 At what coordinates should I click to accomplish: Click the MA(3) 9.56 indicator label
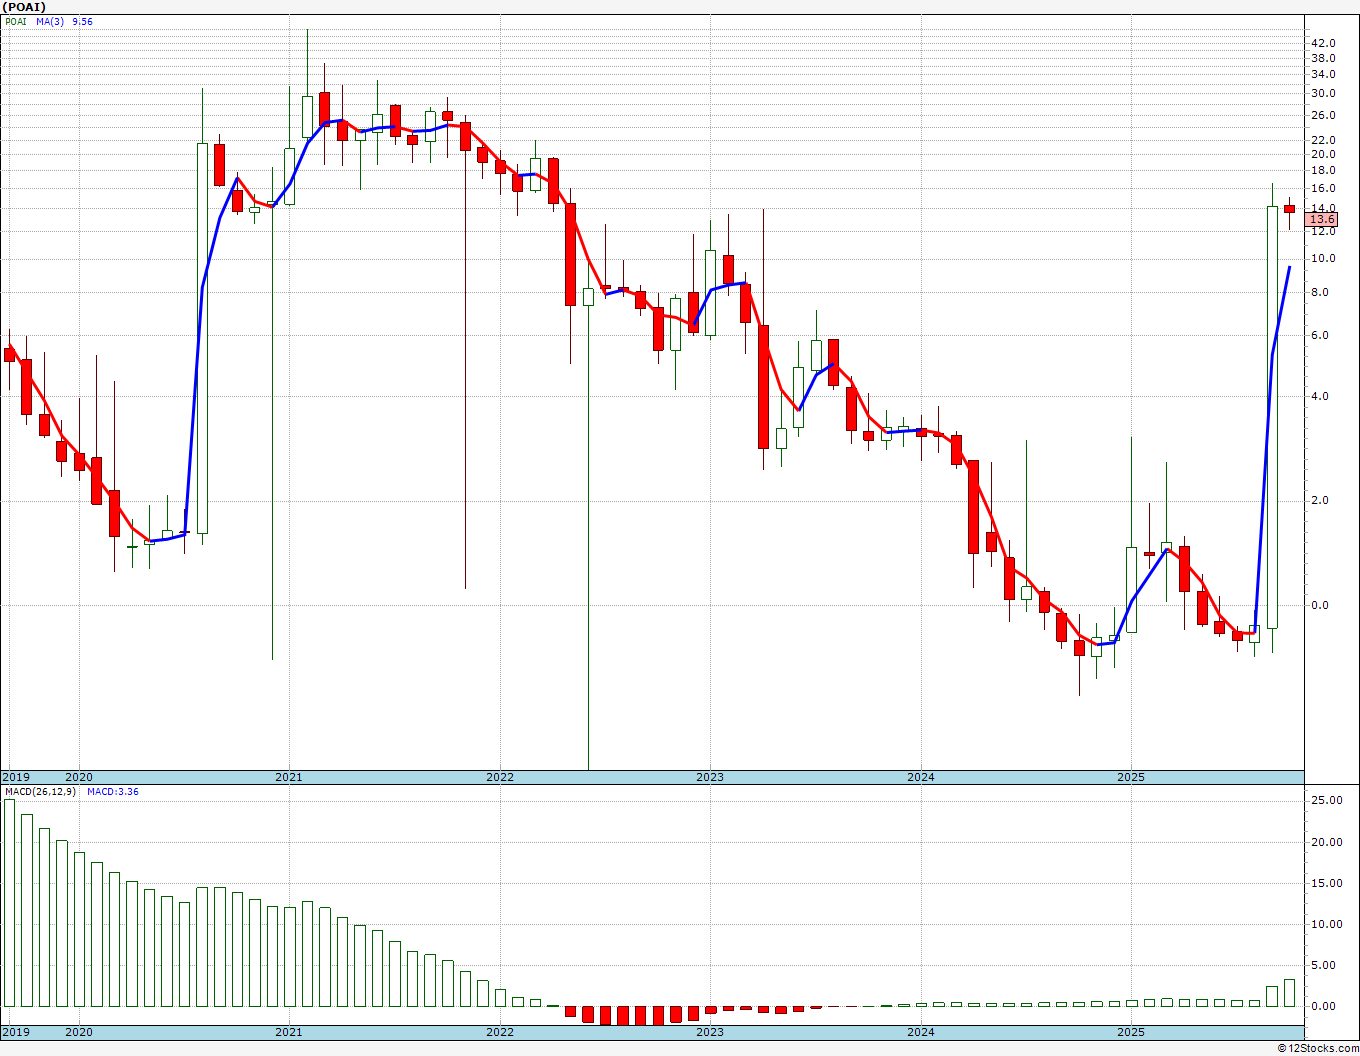click(65, 21)
